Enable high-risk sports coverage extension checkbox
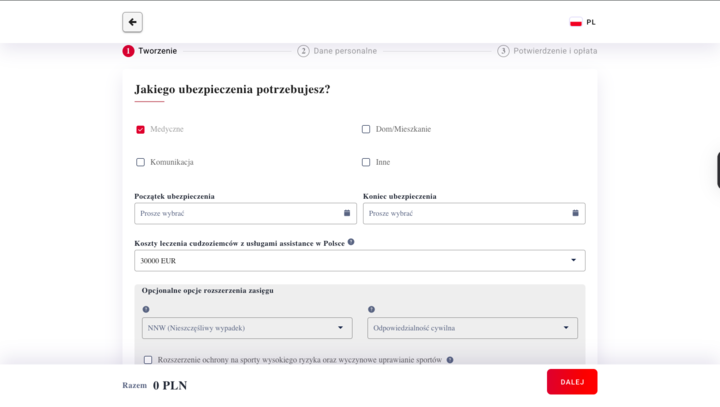The width and height of the screenshot is (720, 407). [x=148, y=360]
